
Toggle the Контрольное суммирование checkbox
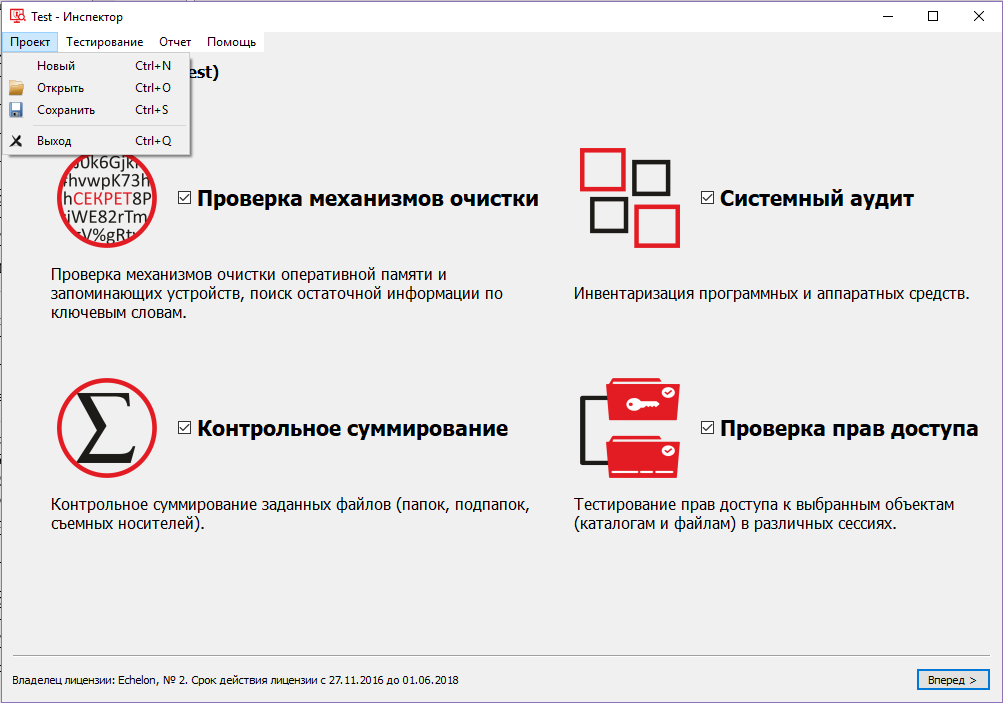click(183, 428)
